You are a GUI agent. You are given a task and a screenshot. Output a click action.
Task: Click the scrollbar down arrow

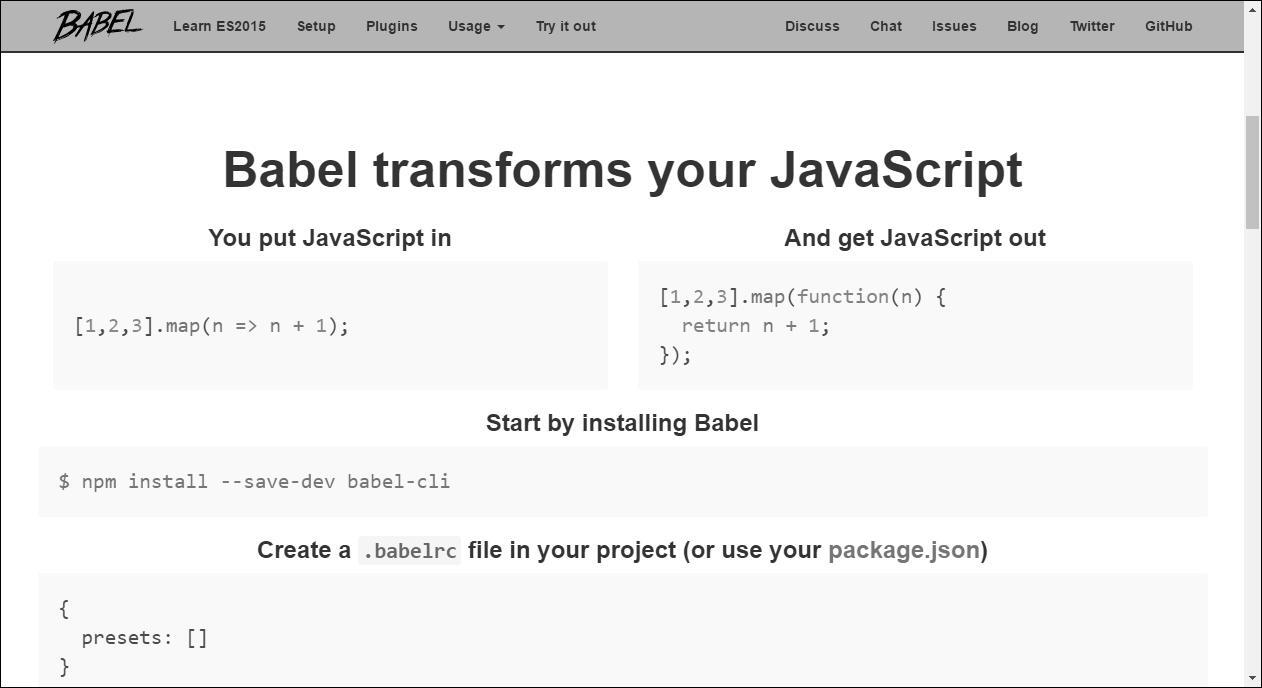coord(1252,679)
